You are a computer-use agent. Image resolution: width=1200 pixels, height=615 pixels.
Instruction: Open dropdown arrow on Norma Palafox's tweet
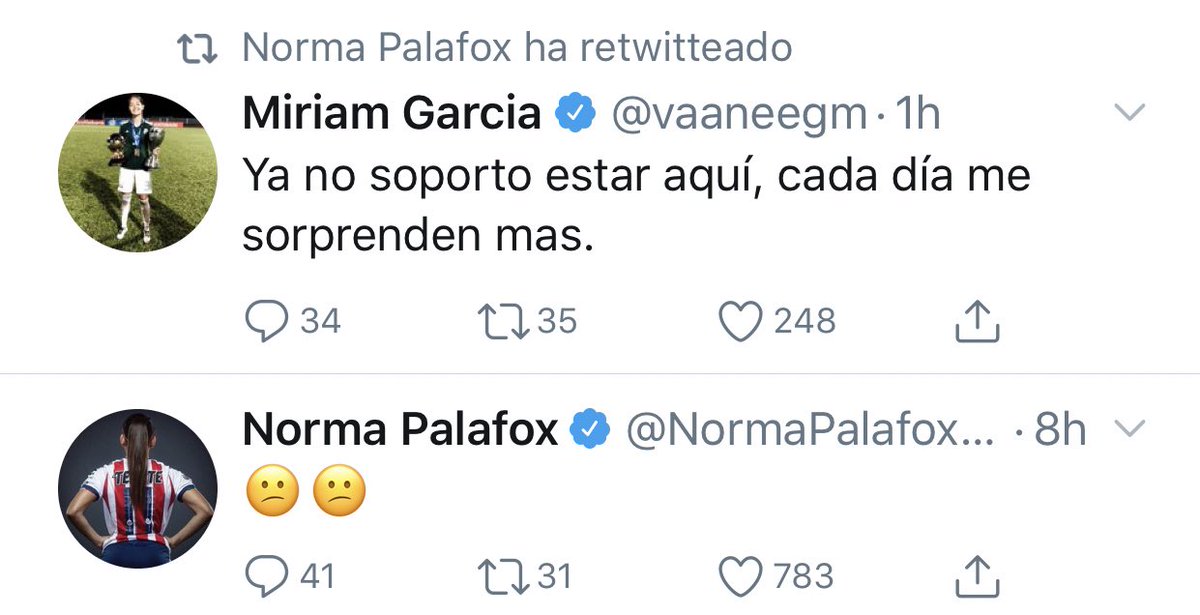tap(1128, 430)
